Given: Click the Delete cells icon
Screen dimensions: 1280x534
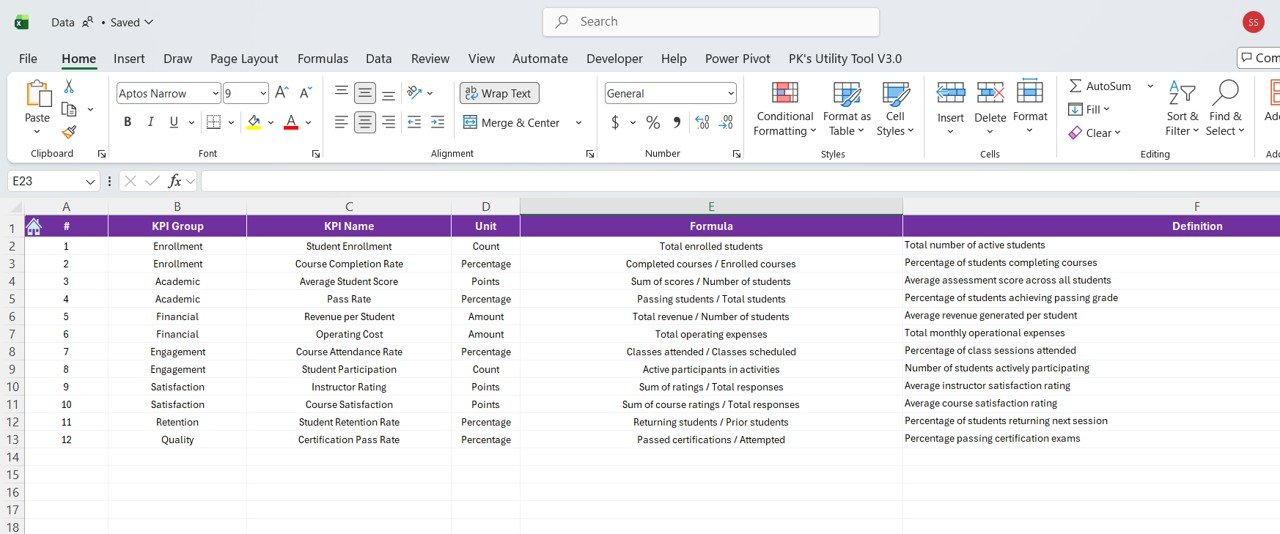Looking at the screenshot, I should point(990,93).
